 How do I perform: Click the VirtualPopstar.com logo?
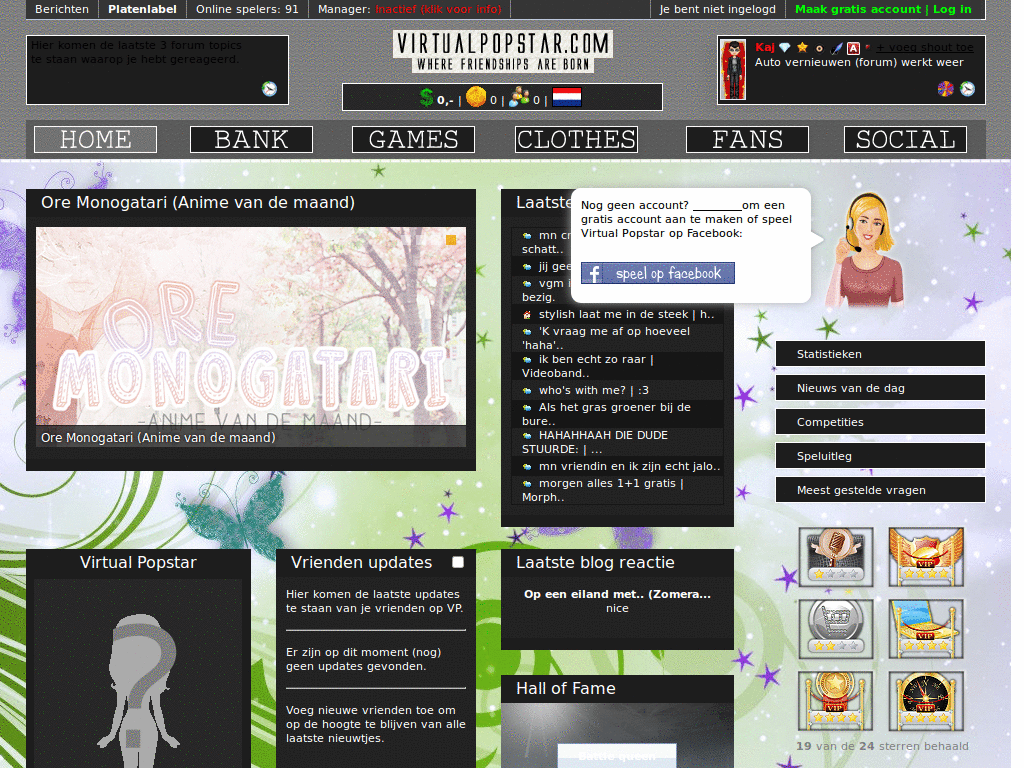tap(502, 51)
